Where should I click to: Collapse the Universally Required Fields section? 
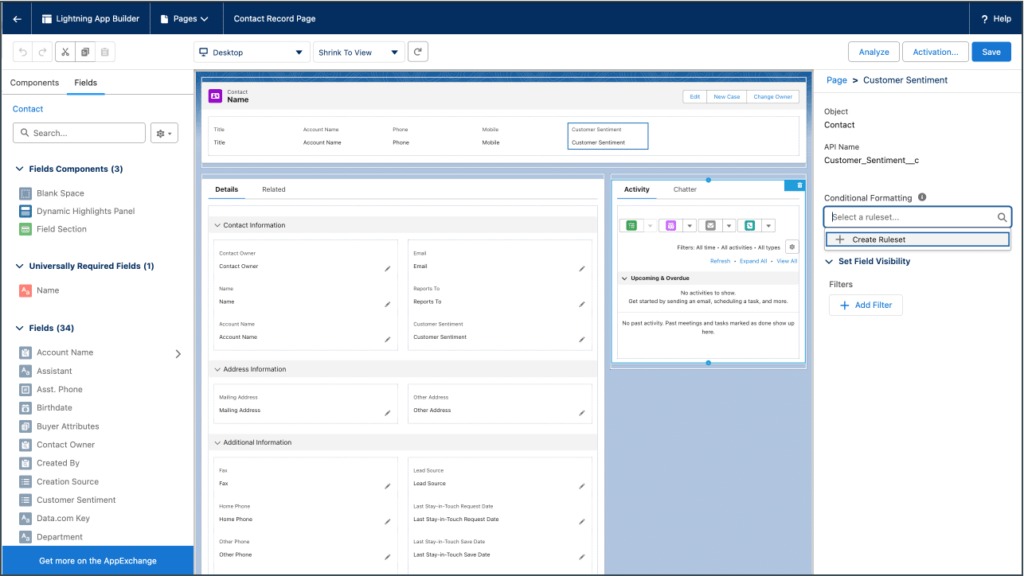click(x=20, y=266)
